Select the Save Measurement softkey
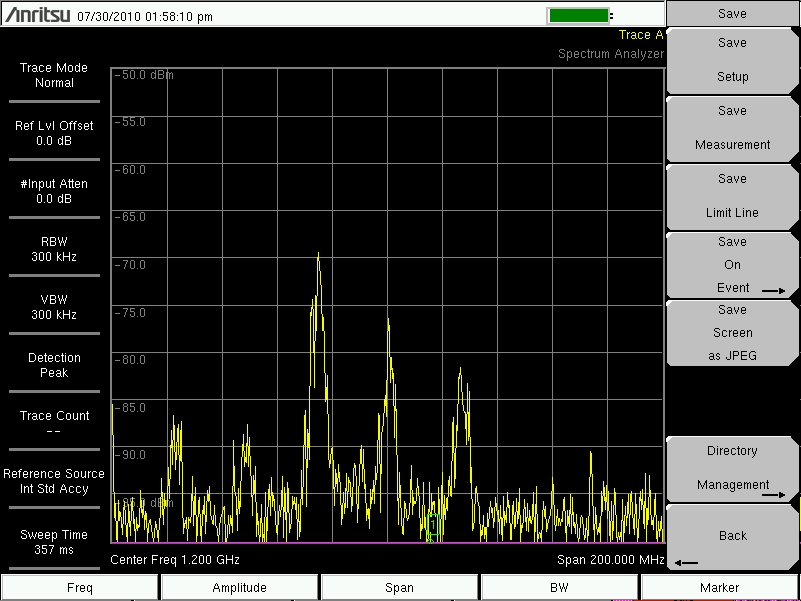The height and width of the screenshot is (601, 801). (733, 128)
